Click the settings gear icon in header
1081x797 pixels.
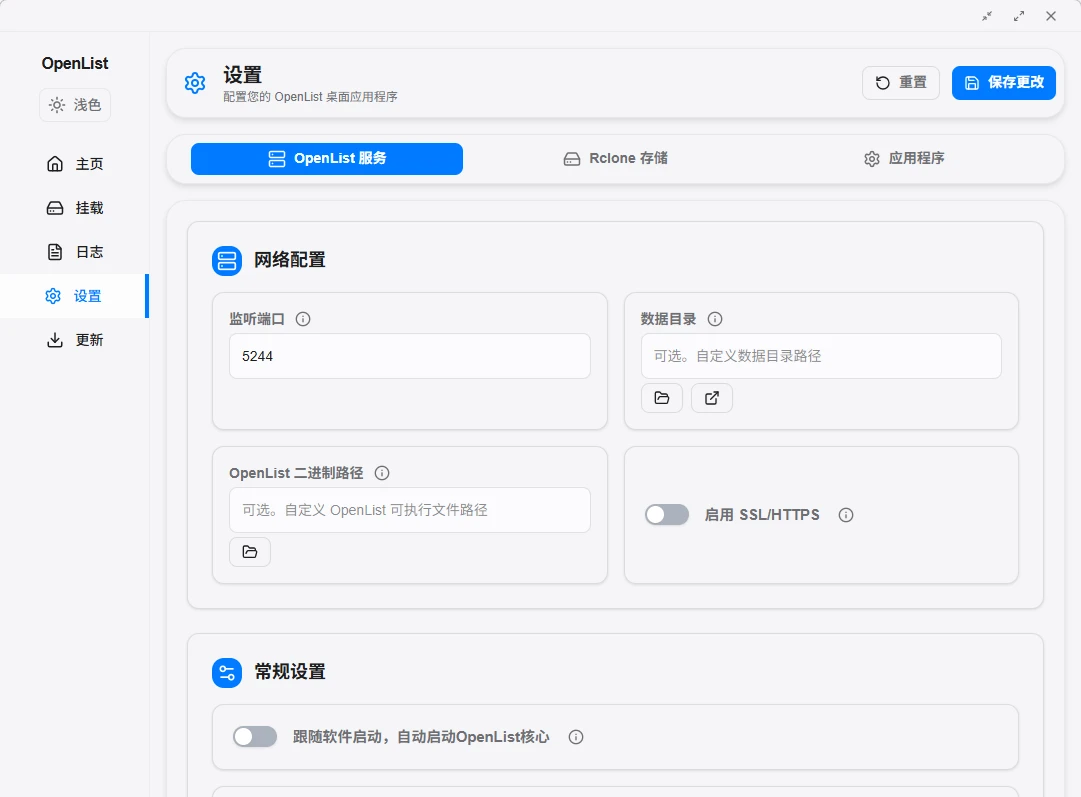(x=195, y=83)
